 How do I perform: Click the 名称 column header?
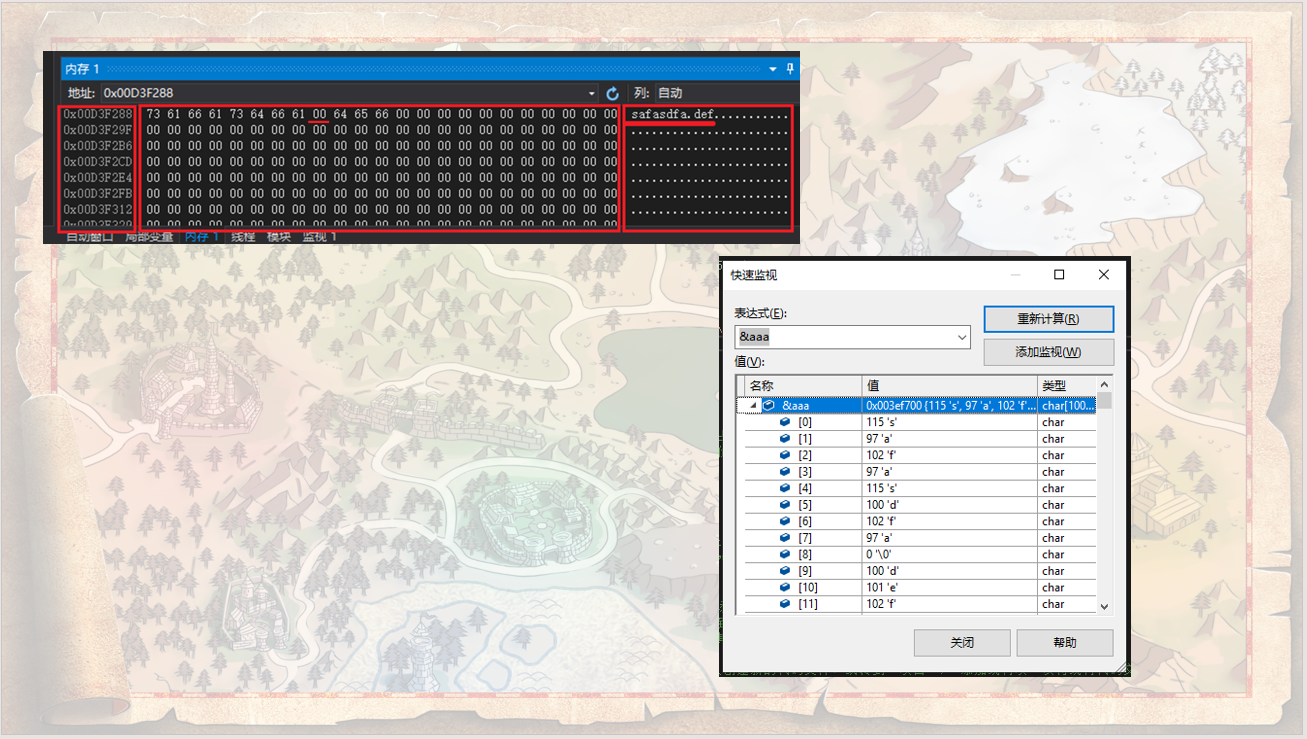(x=804, y=386)
